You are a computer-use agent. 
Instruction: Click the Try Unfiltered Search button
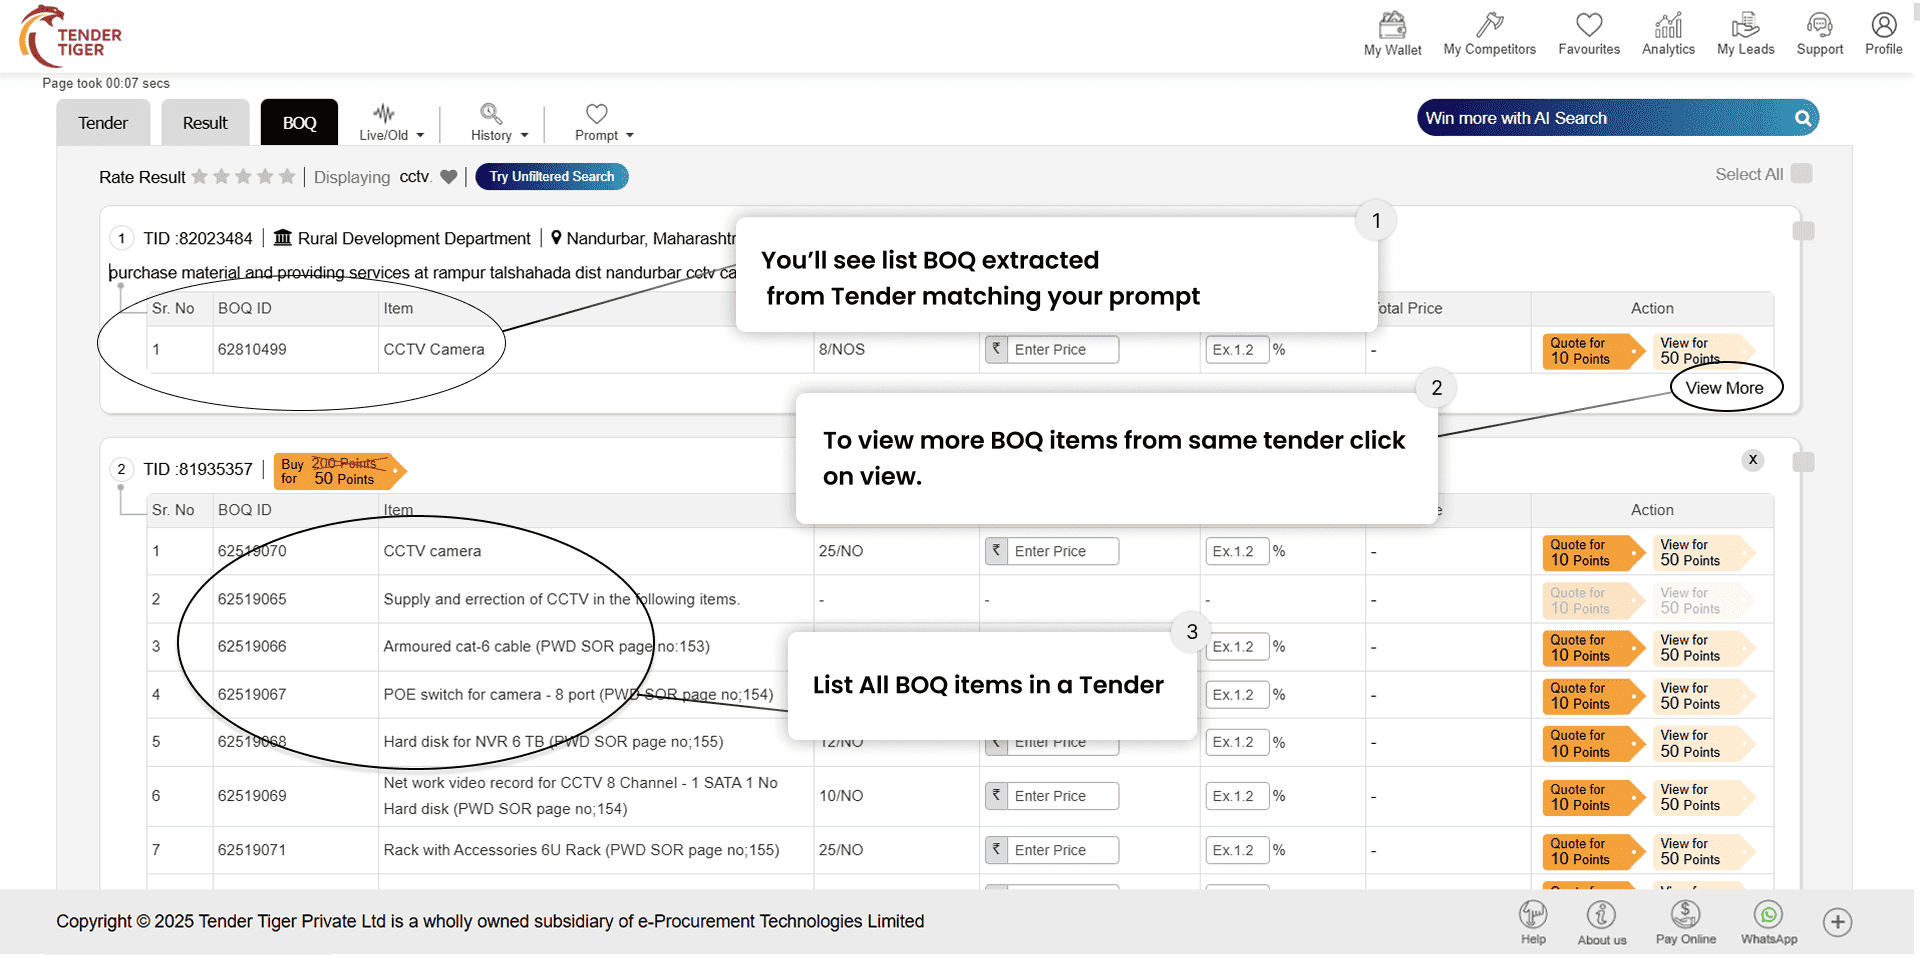coord(551,177)
